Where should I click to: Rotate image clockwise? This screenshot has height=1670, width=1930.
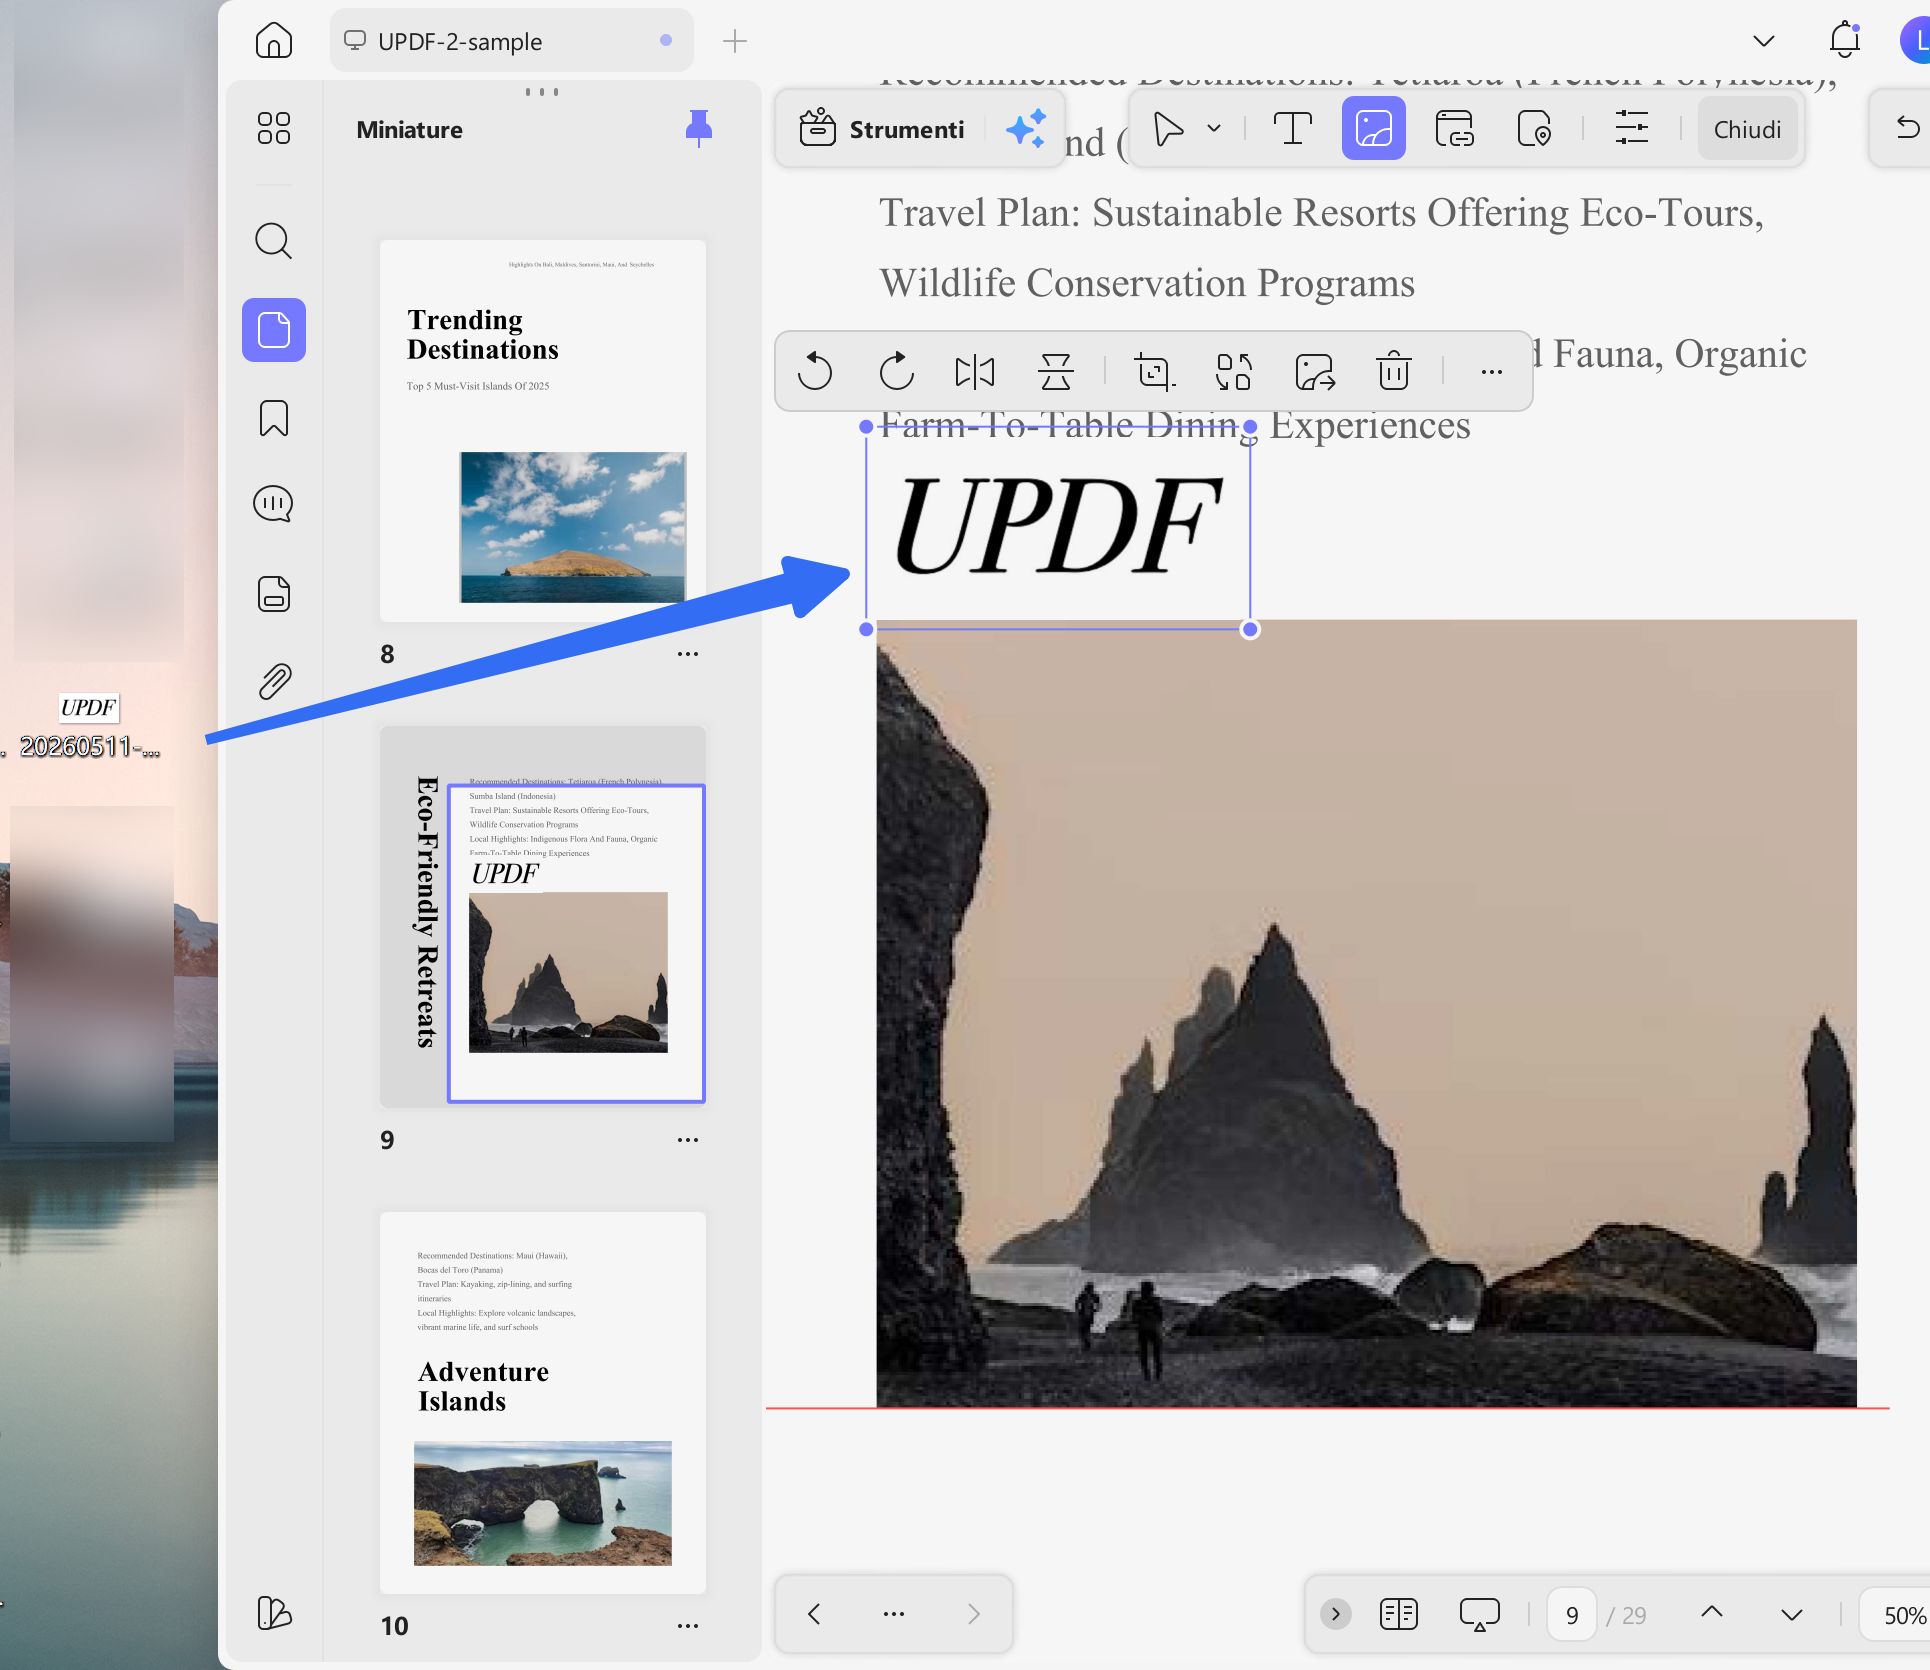(896, 372)
